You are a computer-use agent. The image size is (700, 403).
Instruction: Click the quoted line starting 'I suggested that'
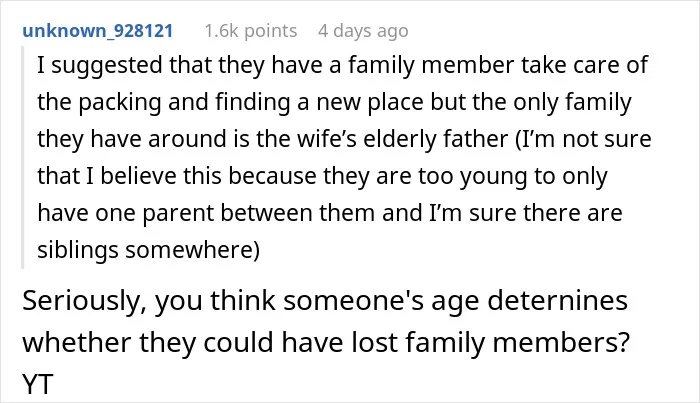point(342,65)
